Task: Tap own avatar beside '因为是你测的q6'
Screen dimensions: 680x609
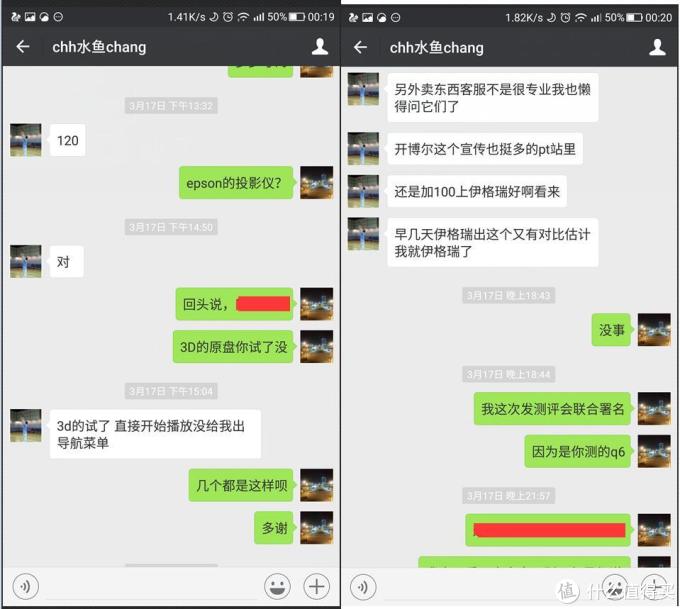Action: [654, 451]
